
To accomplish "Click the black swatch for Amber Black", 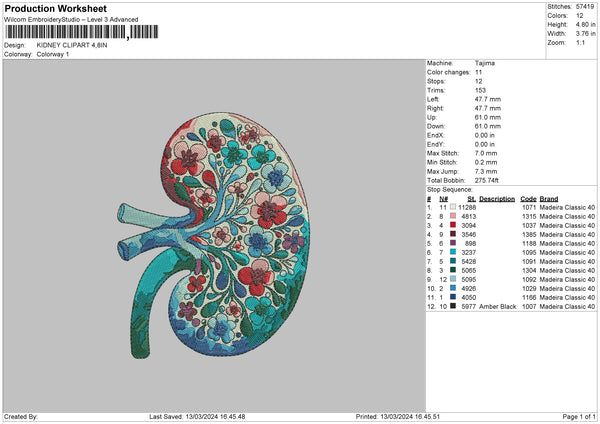I will (453, 306).
